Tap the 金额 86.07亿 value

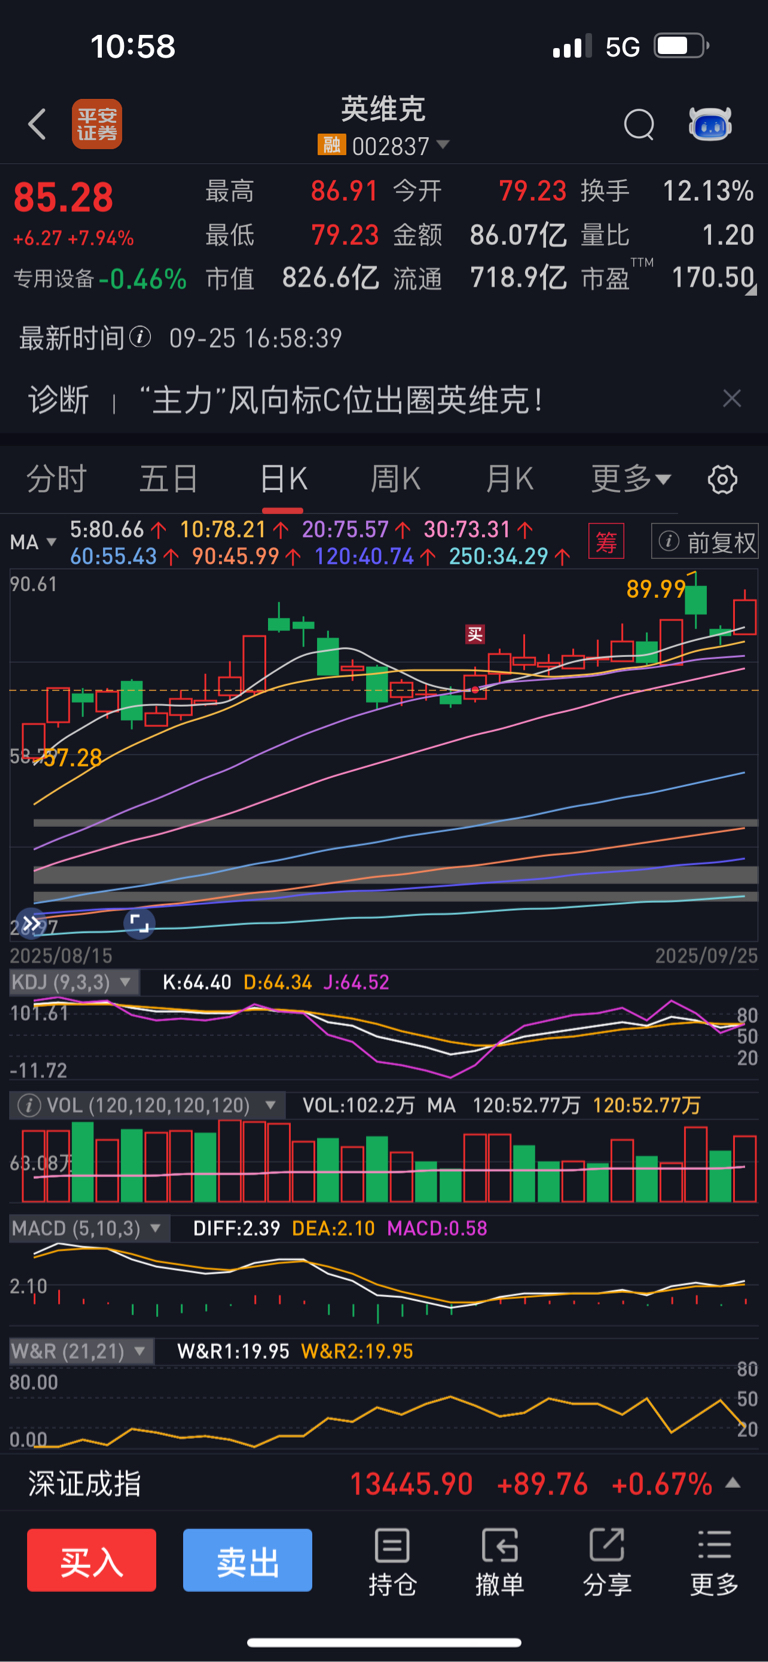pyautogui.click(x=518, y=235)
